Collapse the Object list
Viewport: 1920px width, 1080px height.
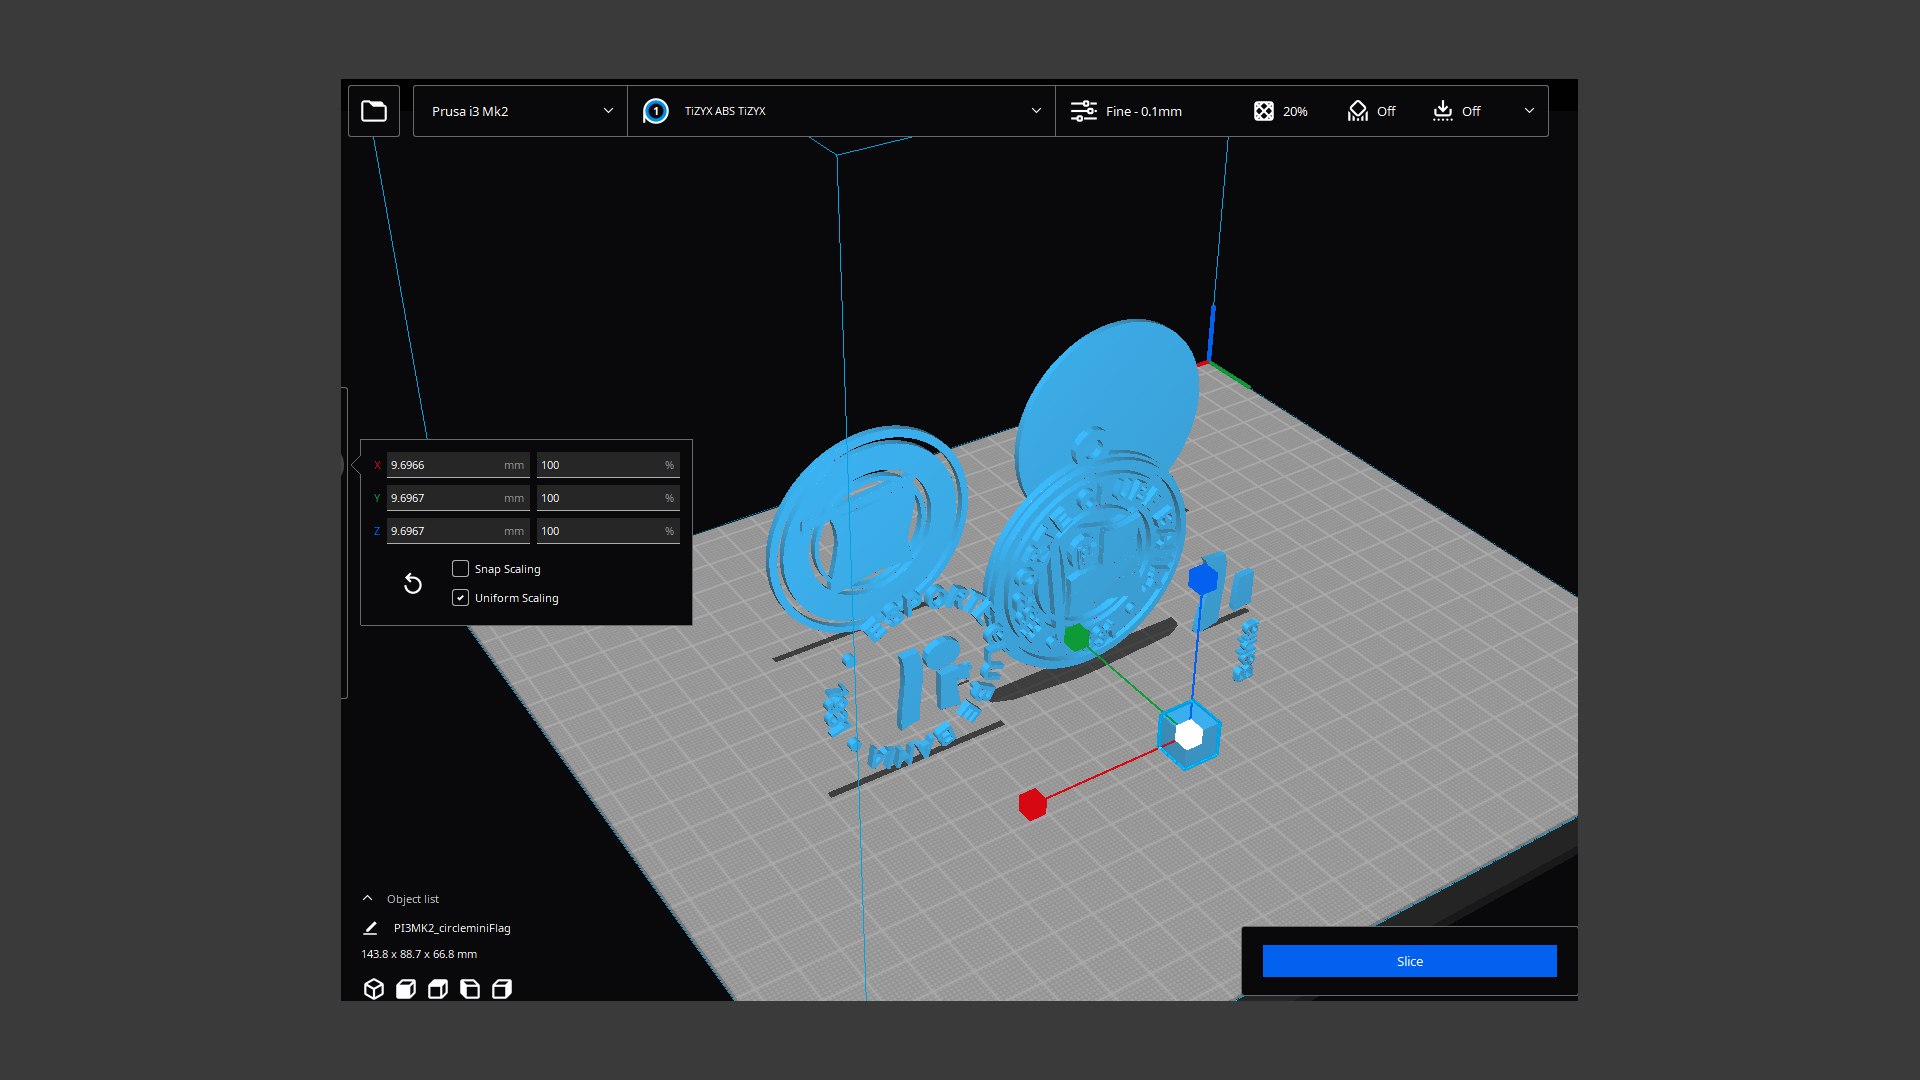click(367, 899)
